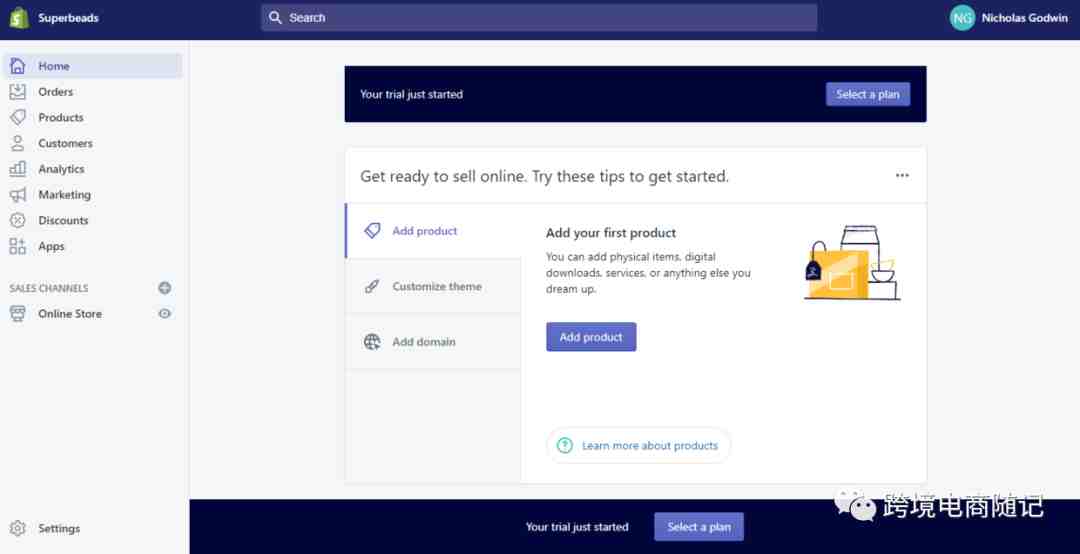View online store via eye icon

[165, 314]
